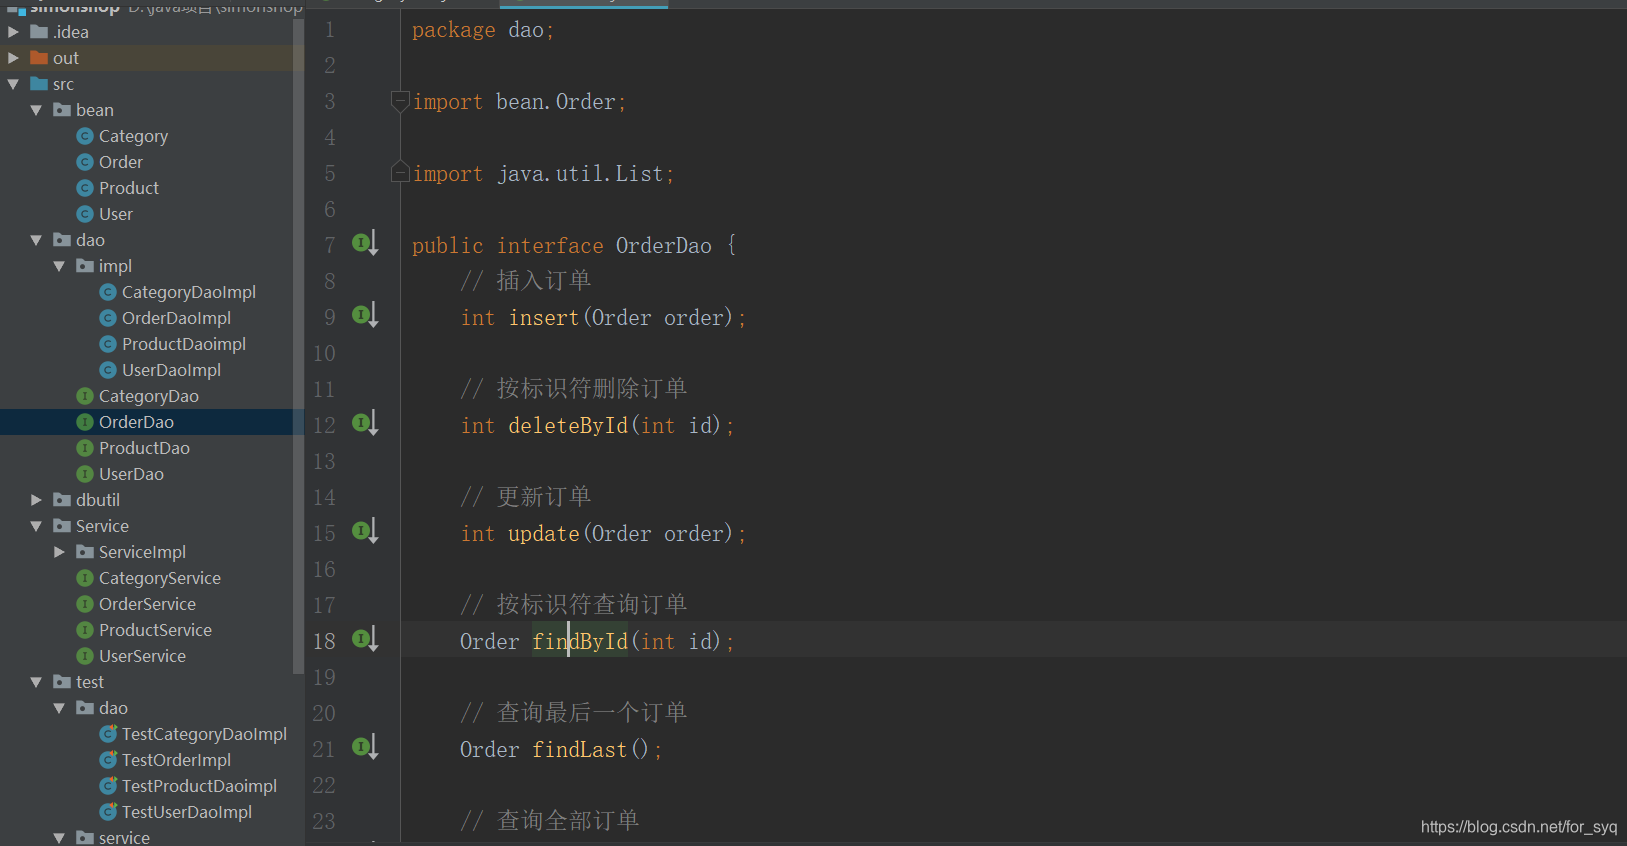Open TestOrderImpl test file
The width and height of the screenshot is (1627, 846).
click(x=176, y=760)
